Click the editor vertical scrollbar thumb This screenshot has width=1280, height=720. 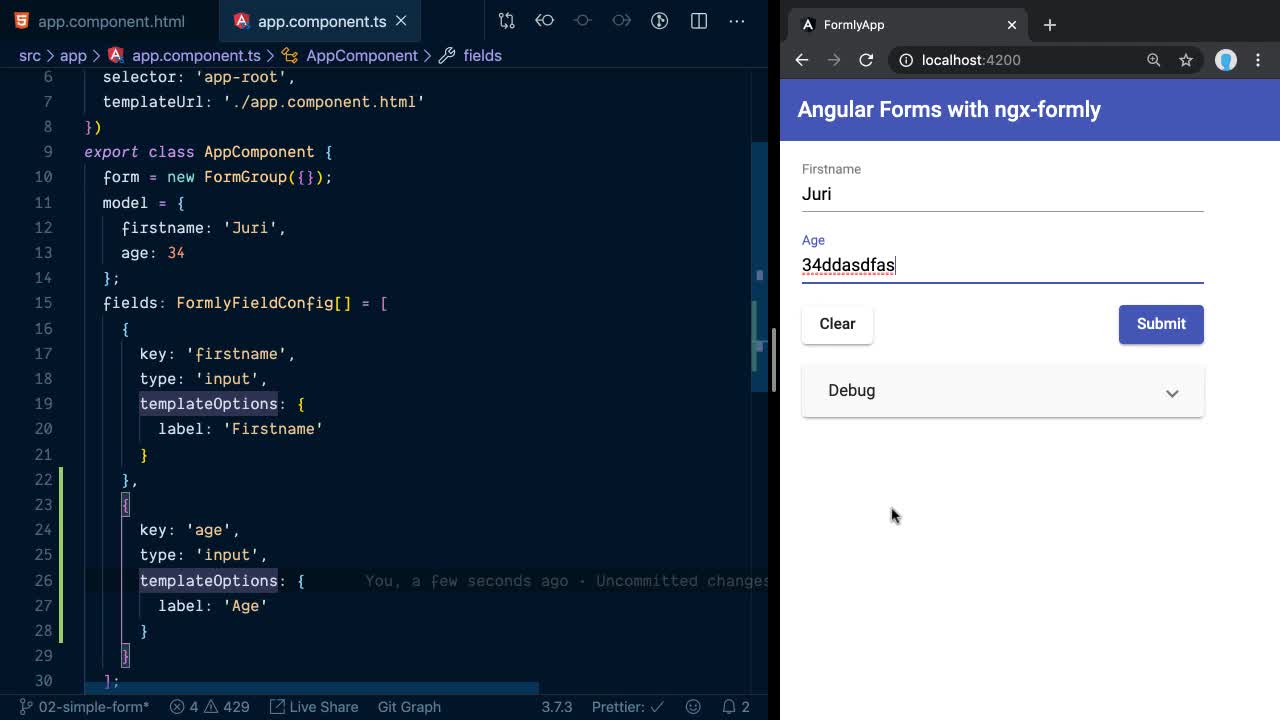click(773, 360)
